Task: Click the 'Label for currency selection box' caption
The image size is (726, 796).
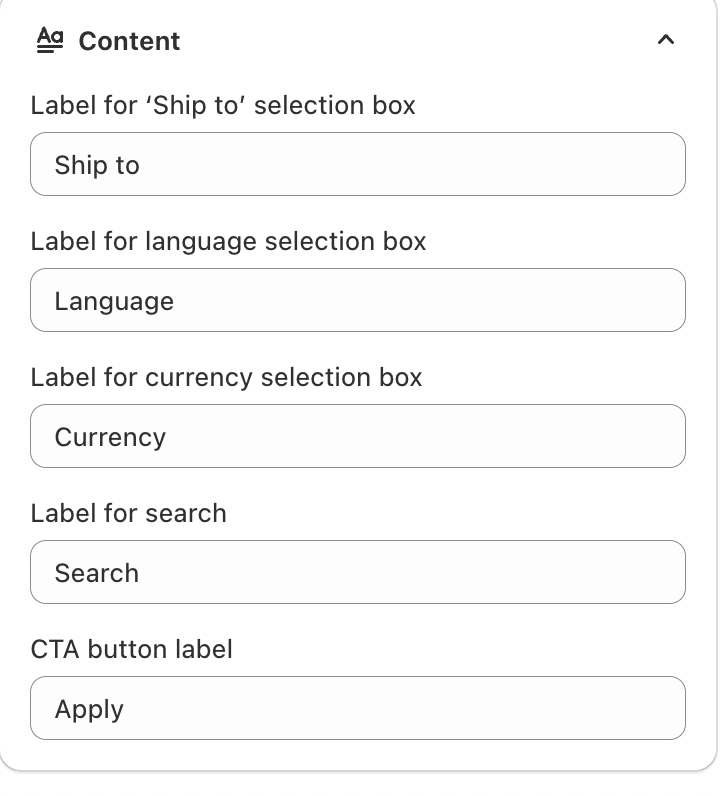Action: (226, 377)
